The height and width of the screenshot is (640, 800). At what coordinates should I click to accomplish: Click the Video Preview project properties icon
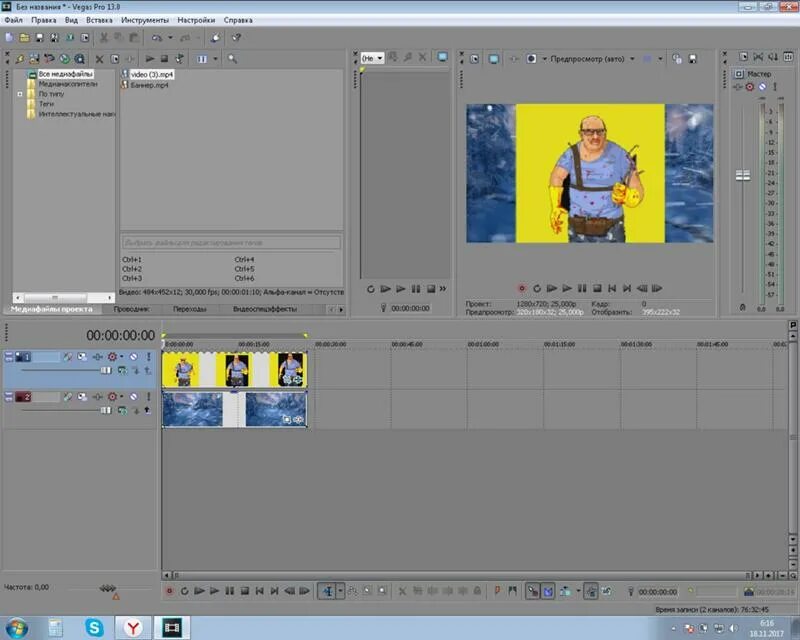pos(474,59)
